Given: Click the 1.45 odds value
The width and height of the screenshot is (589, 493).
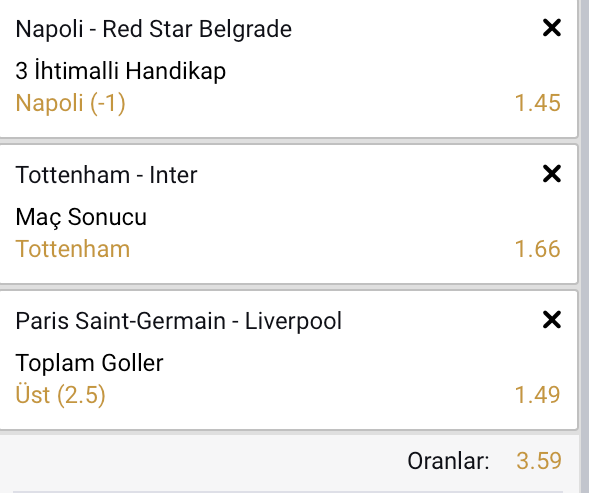Looking at the screenshot, I should click(x=538, y=103).
